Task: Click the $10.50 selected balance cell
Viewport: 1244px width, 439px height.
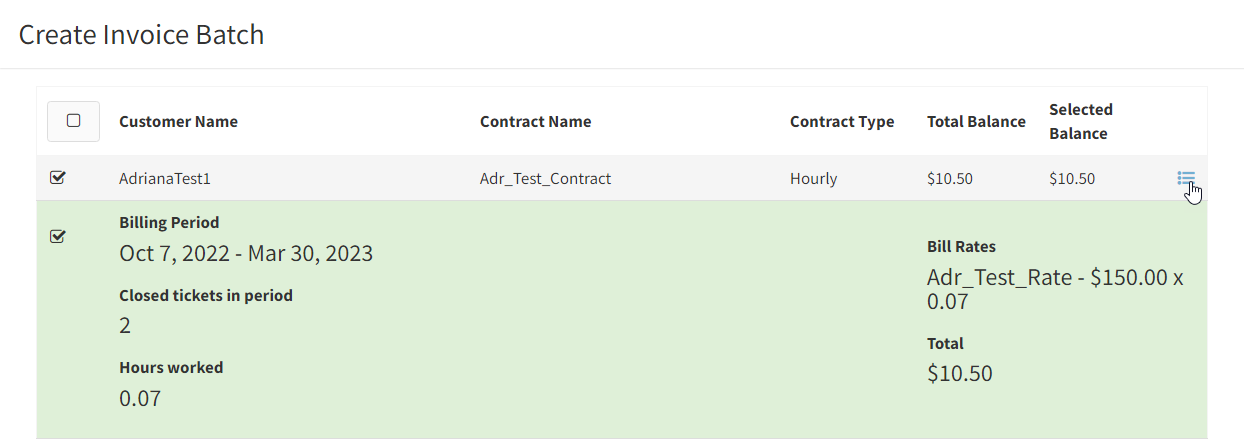Action: 1072,179
